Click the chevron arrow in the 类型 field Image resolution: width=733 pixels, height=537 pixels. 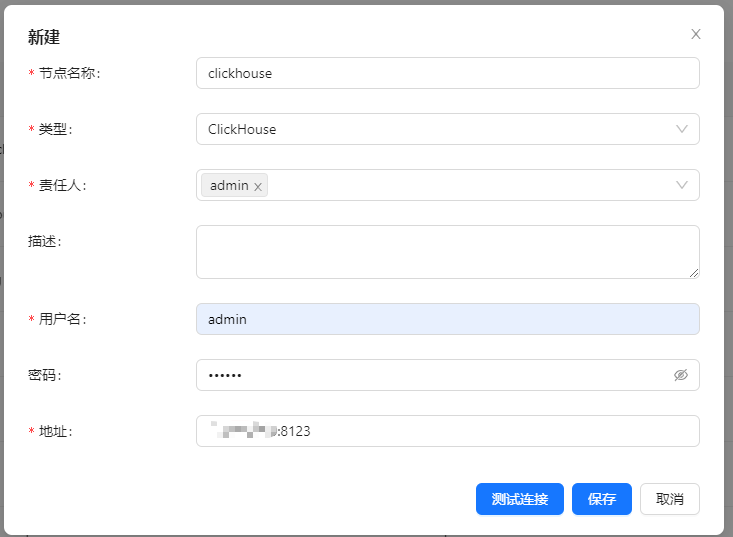tap(682, 129)
